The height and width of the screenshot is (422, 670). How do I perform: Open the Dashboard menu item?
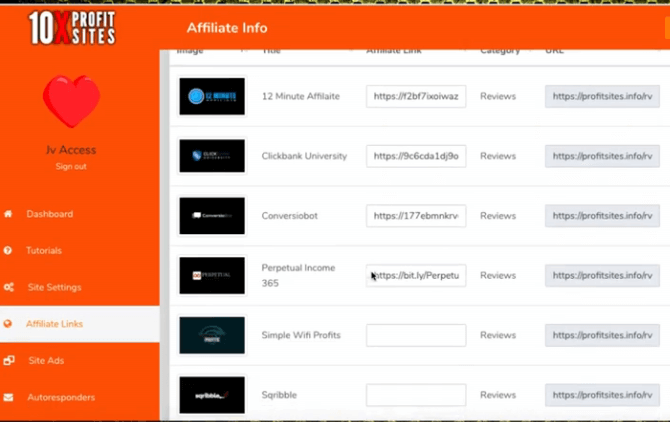pos(50,214)
